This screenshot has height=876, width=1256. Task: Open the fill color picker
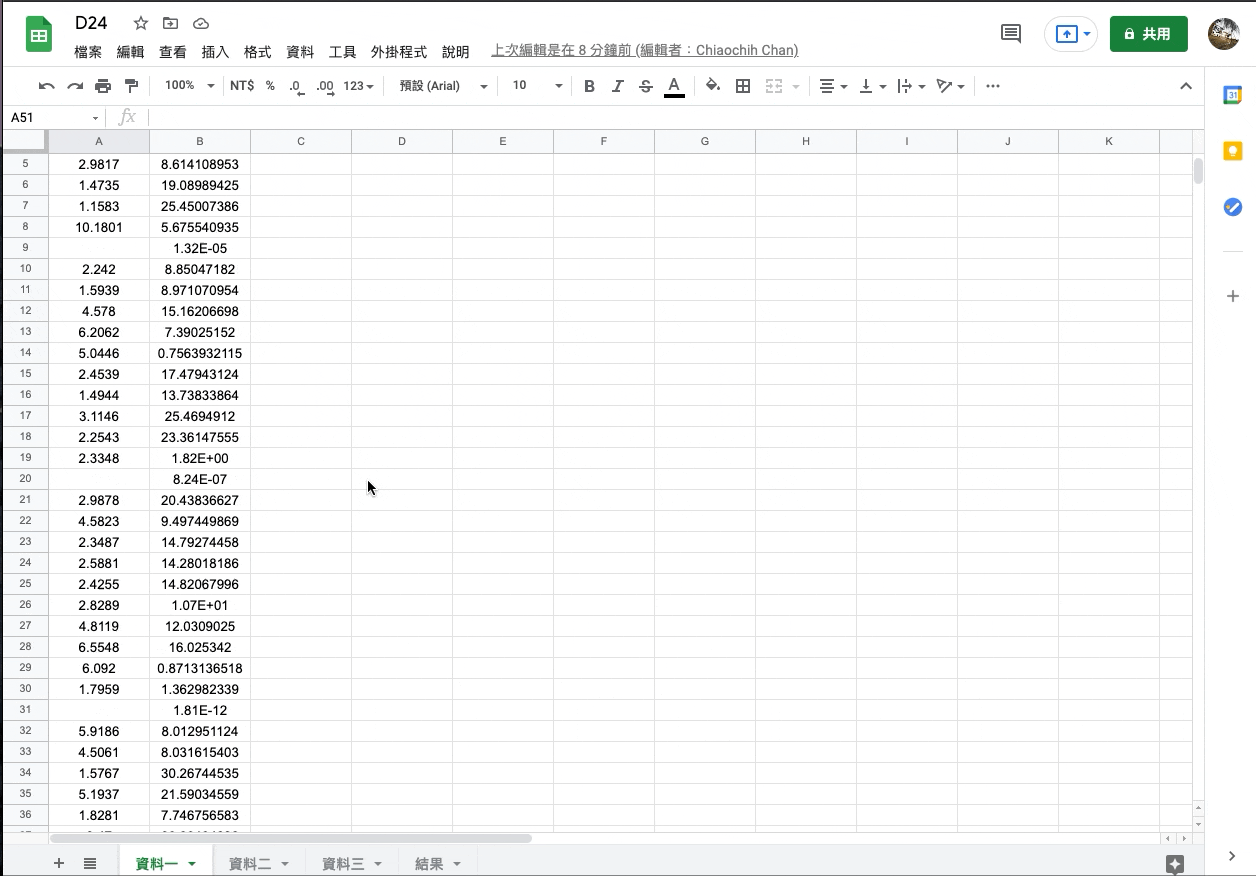(713, 86)
